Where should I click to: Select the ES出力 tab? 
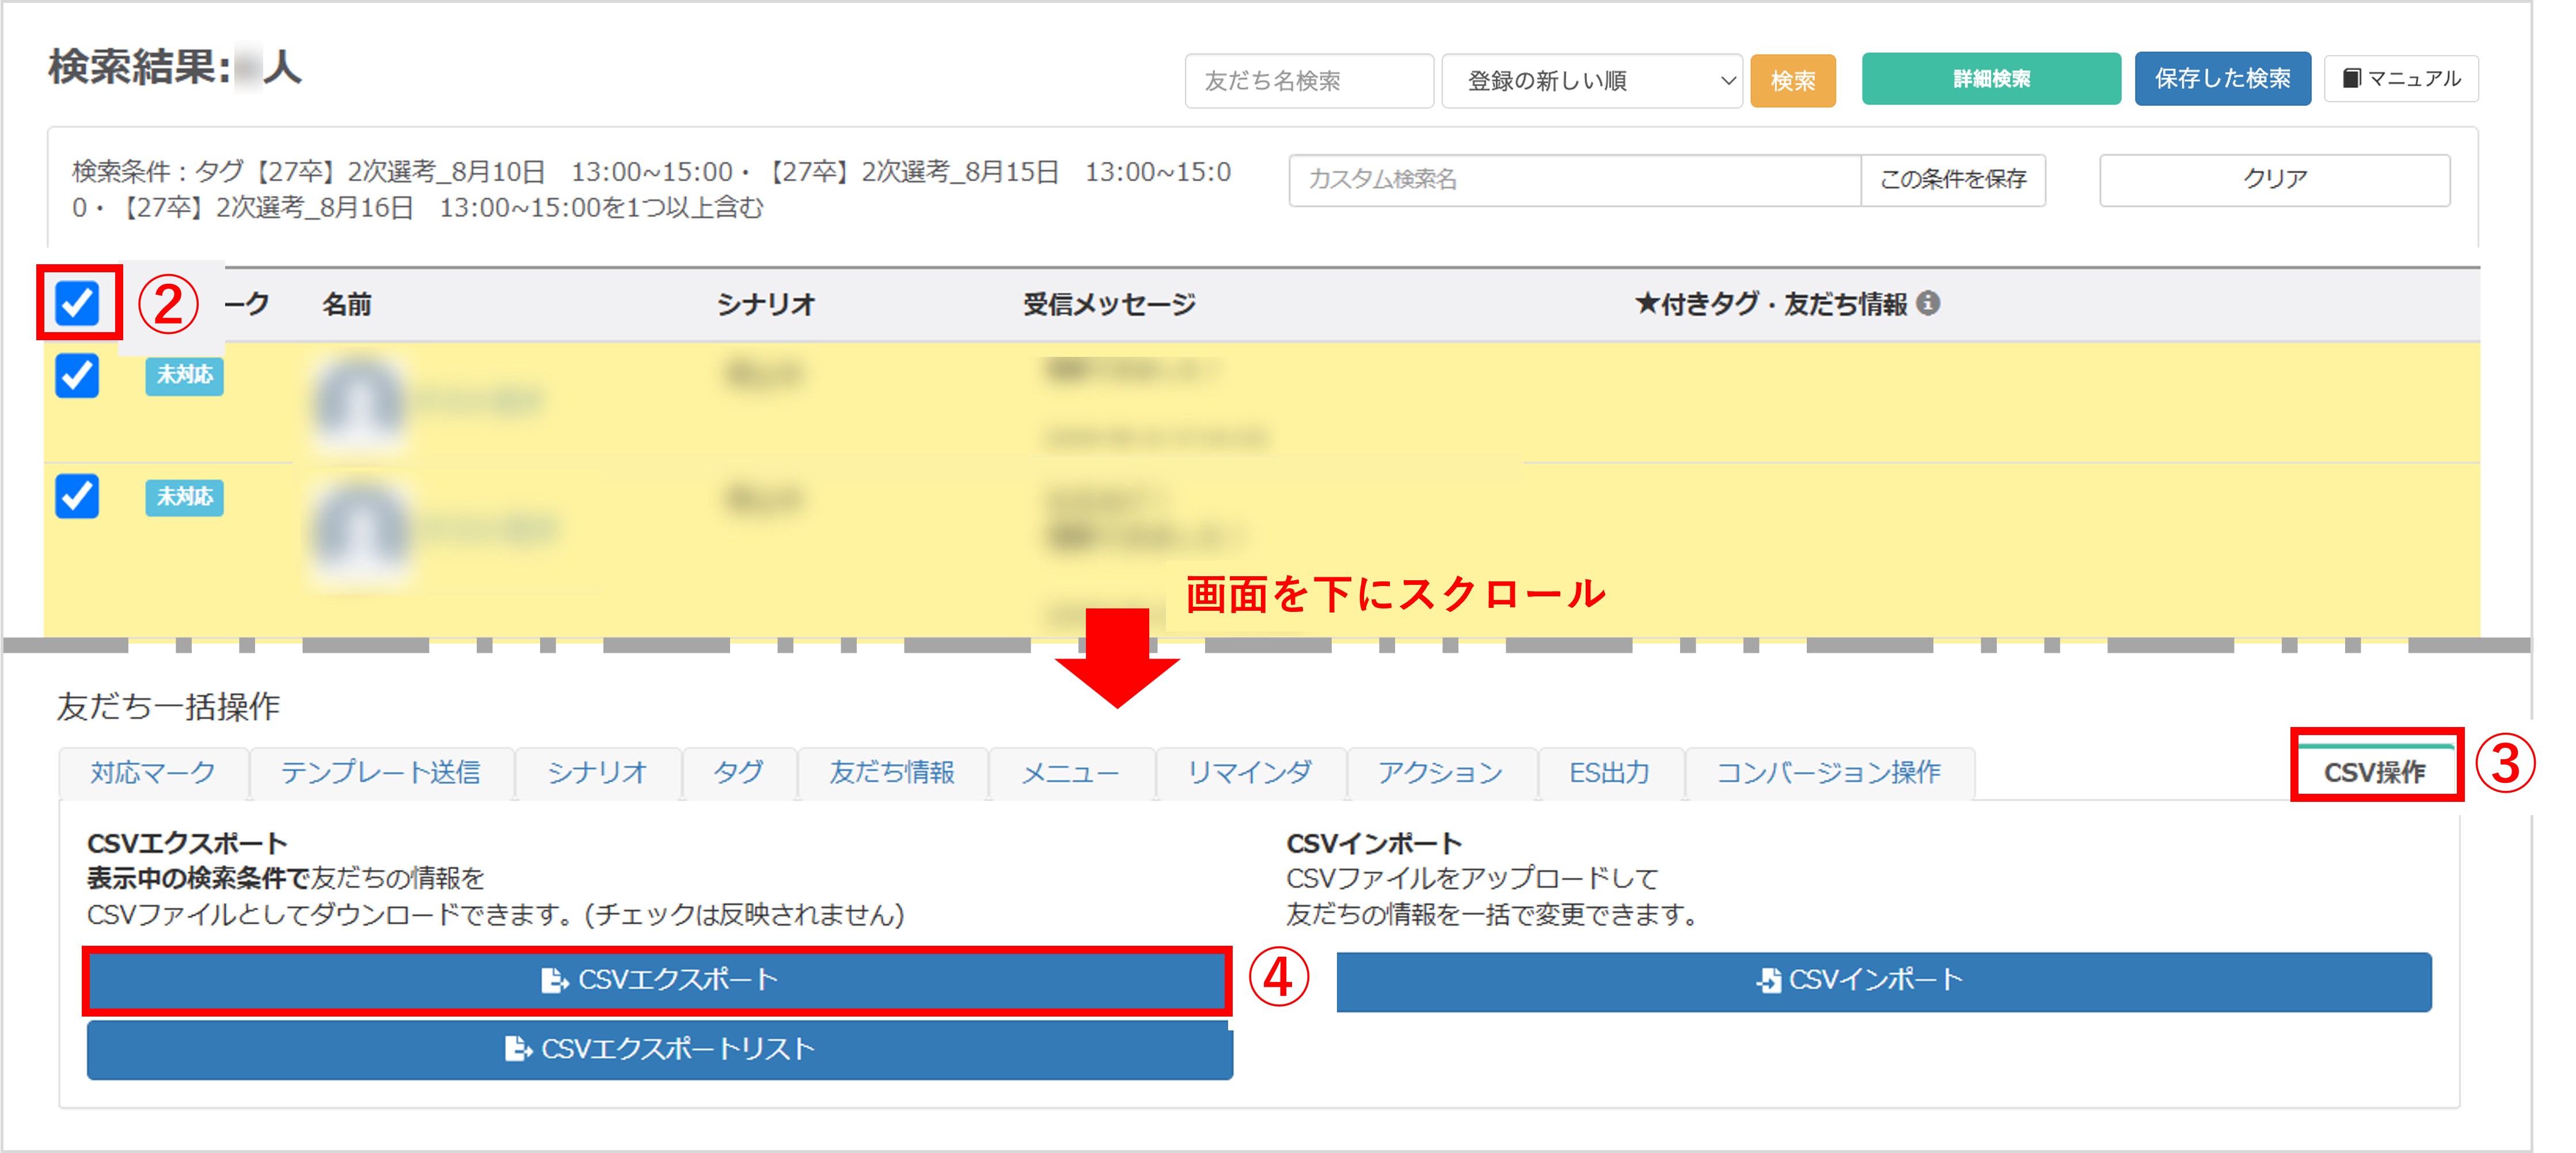(x=1609, y=771)
